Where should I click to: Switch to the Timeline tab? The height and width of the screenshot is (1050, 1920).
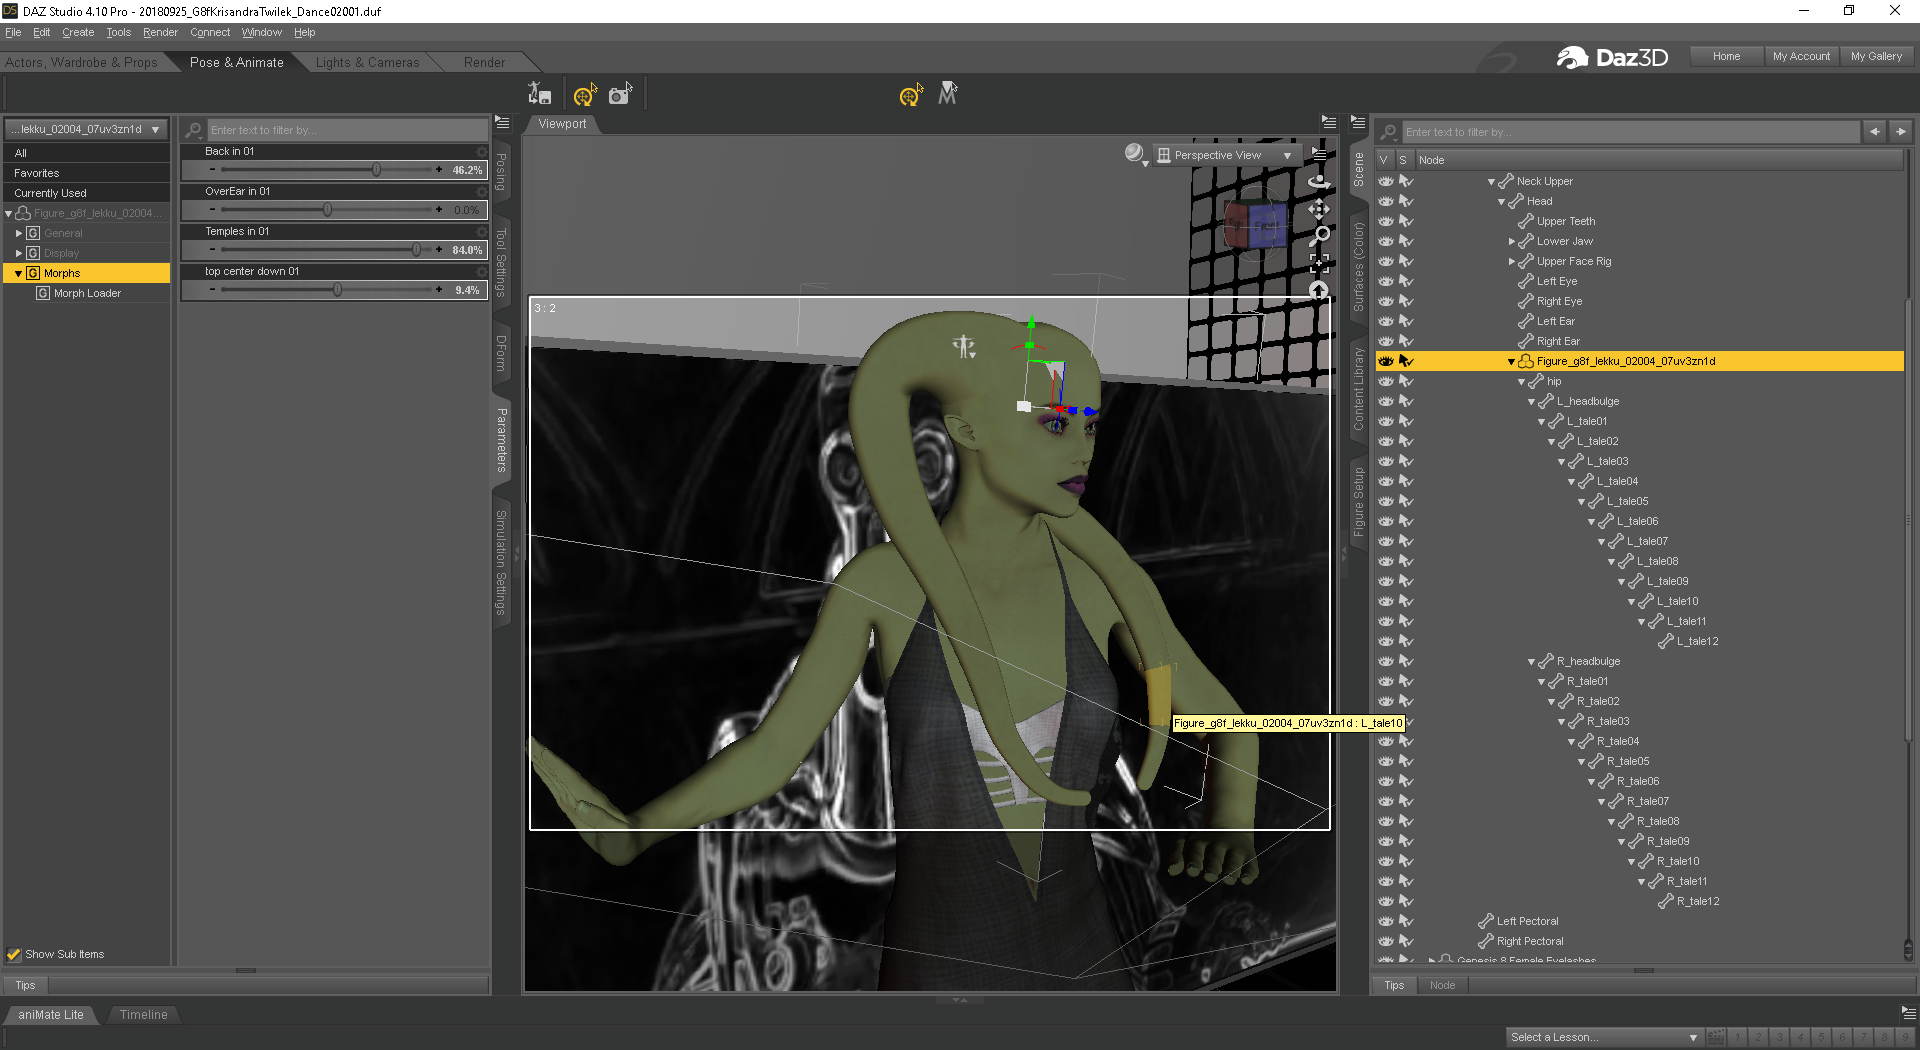(144, 1014)
